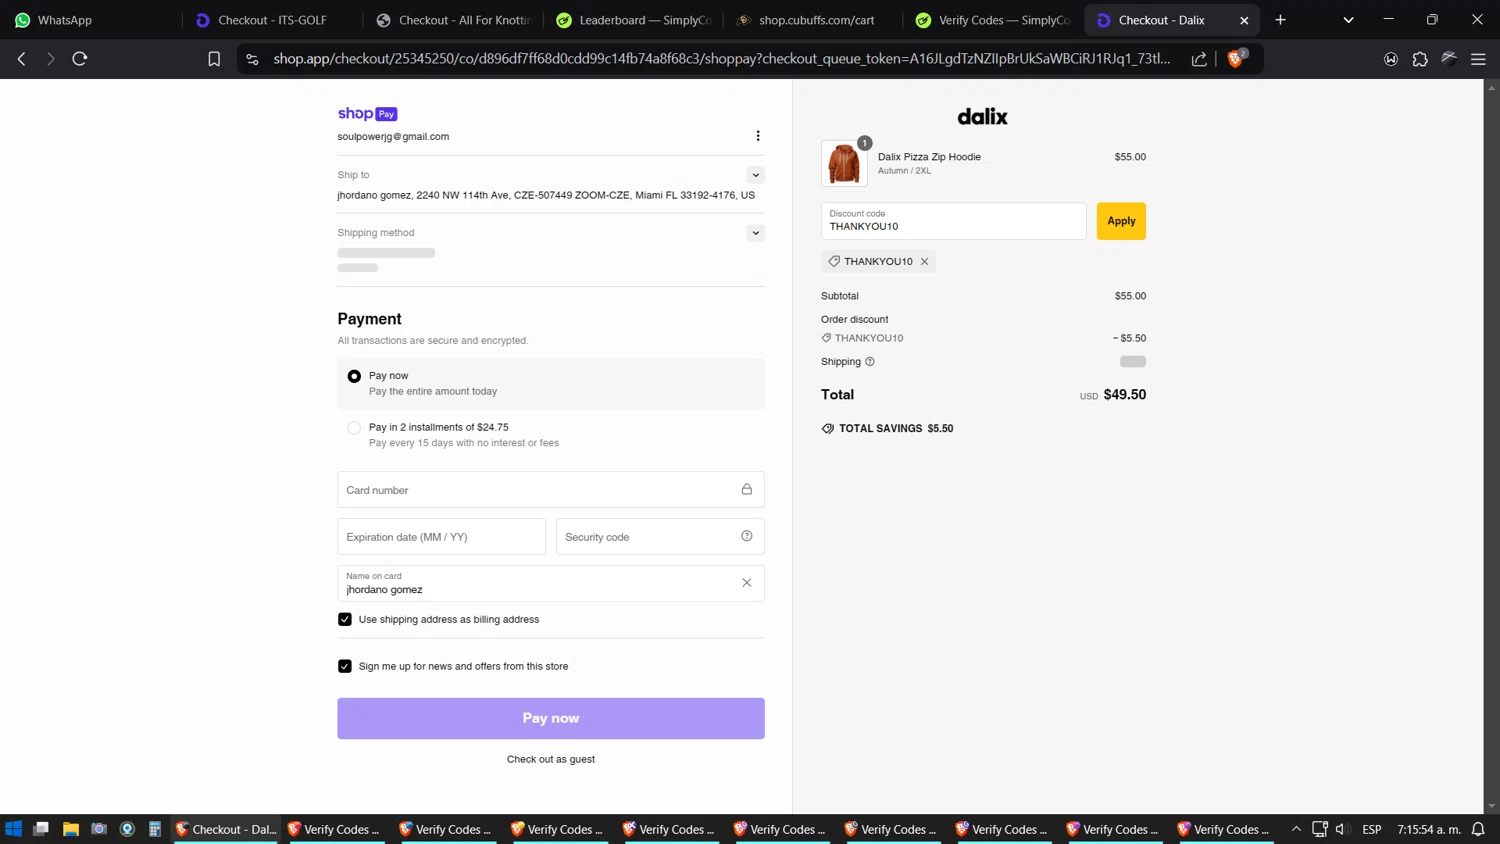This screenshot has width=1500, height=844.
Task: Open Windows Start menu
Action: pos(14,829)
